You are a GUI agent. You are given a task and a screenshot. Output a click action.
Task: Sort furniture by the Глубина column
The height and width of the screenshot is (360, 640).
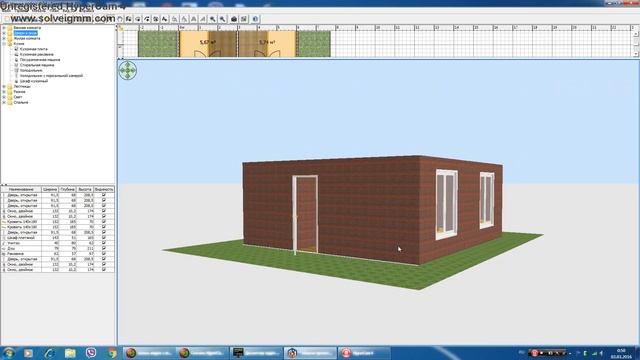[x=67, y=189]
